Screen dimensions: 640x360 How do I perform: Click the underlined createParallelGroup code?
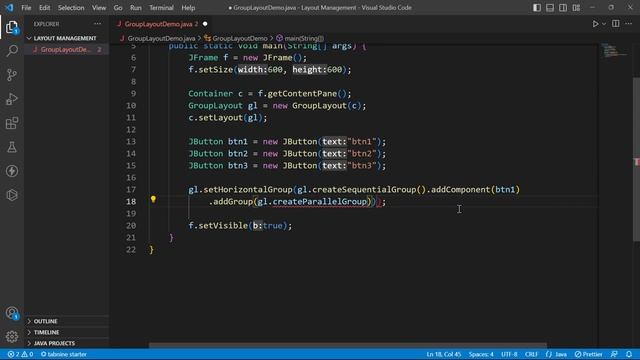tap(320, 202)
